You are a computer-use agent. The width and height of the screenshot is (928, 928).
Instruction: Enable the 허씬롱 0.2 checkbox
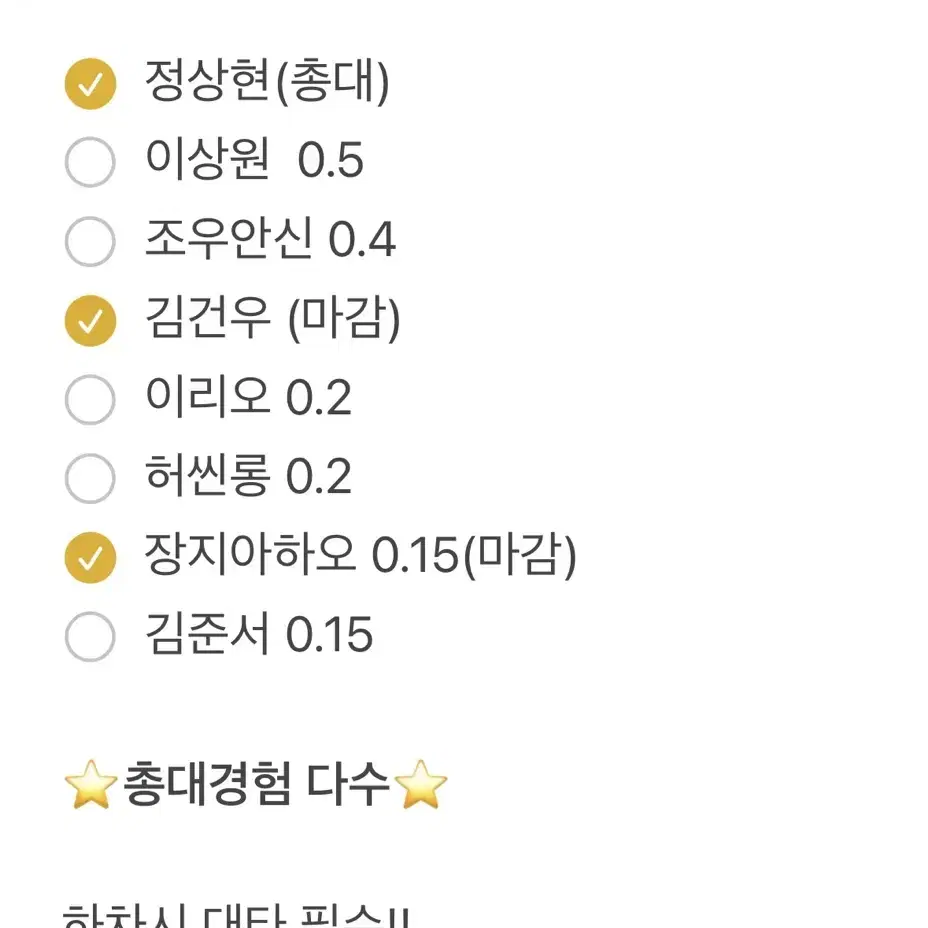coord(90,479)
